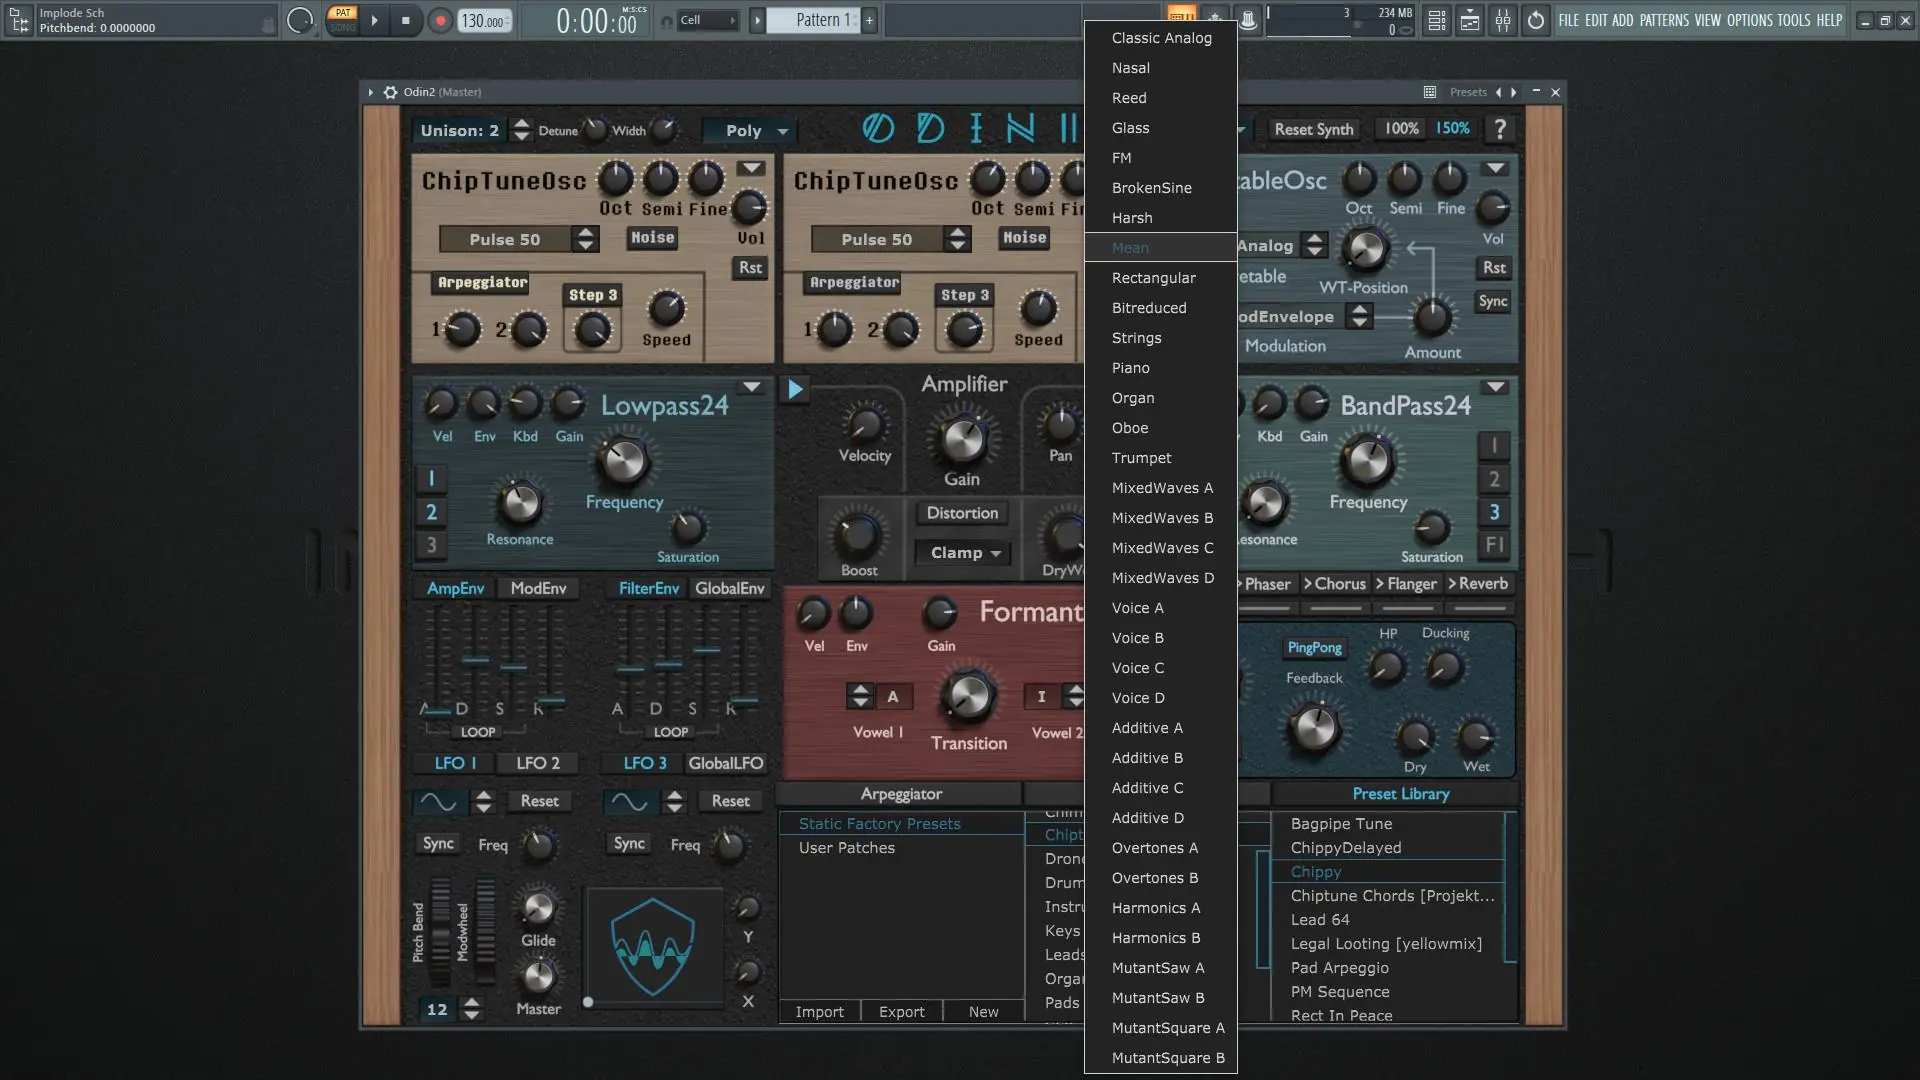The image size is (1920, 1080).
Task: Open the Lowpass24 filter type dropdown
Action: (751, 387)
